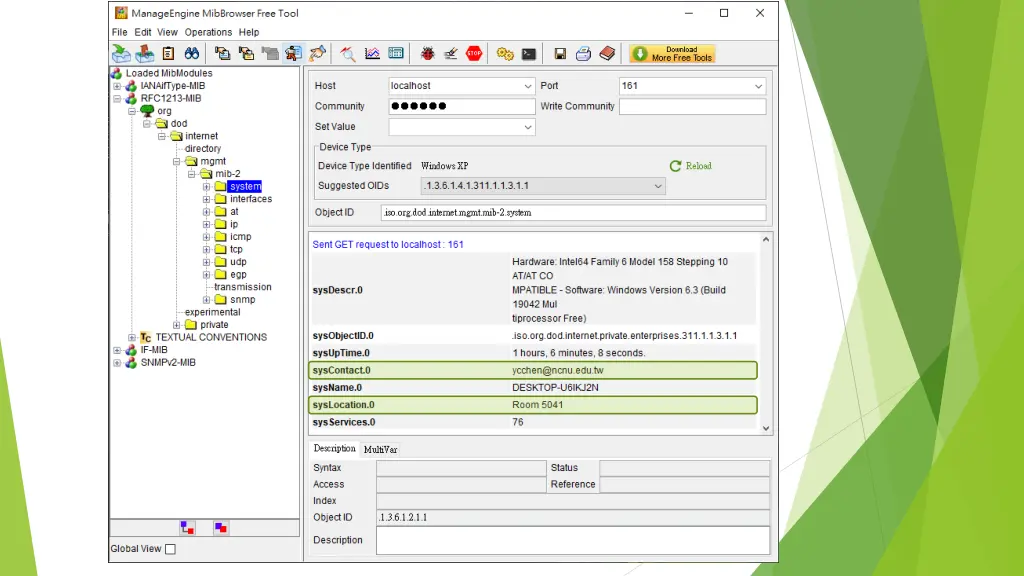Open the File menu
Image resolution: width=1024 pixels, height=576 pixels.
click(120, 32)
